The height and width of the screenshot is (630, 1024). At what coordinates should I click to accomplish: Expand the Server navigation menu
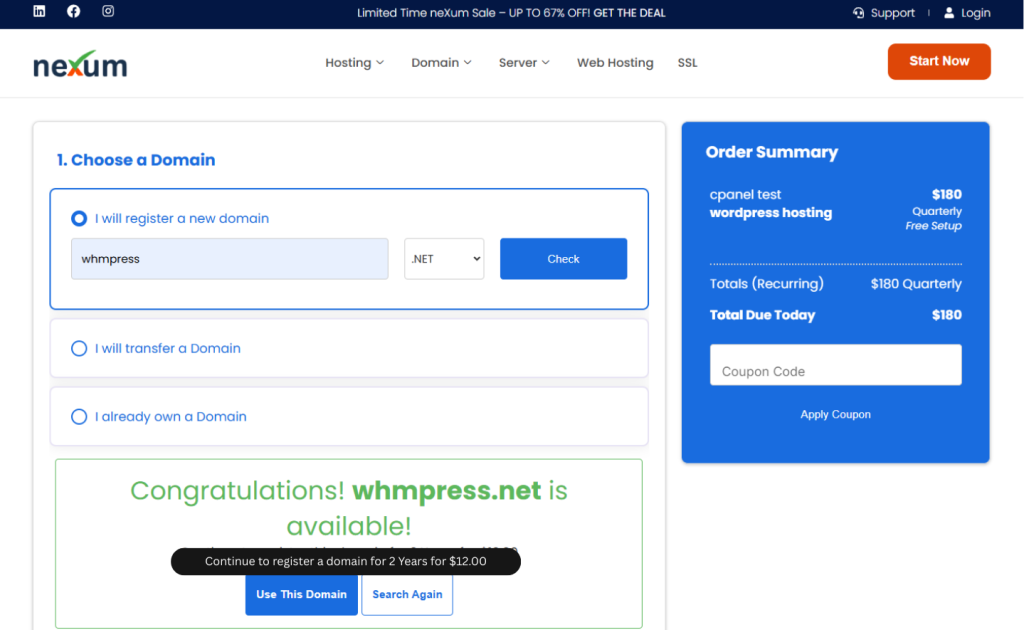[524, 62]
